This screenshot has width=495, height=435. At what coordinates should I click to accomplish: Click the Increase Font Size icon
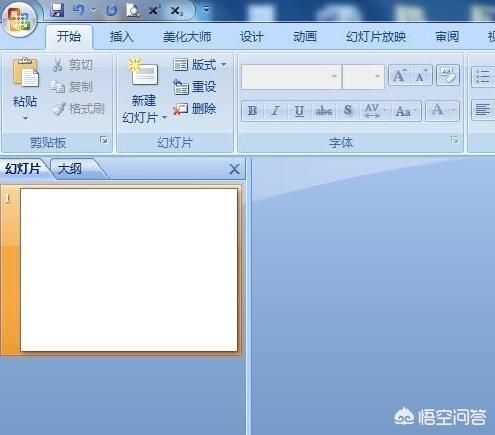400,76
